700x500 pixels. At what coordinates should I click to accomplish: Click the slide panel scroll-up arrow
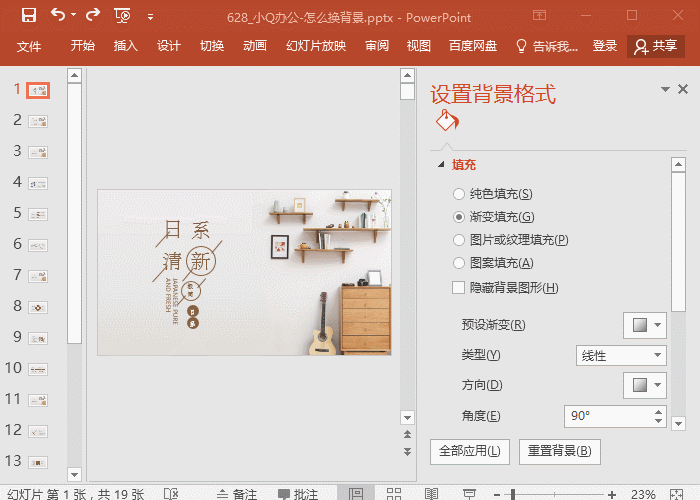pyautogui.click(x=74, y=75)
